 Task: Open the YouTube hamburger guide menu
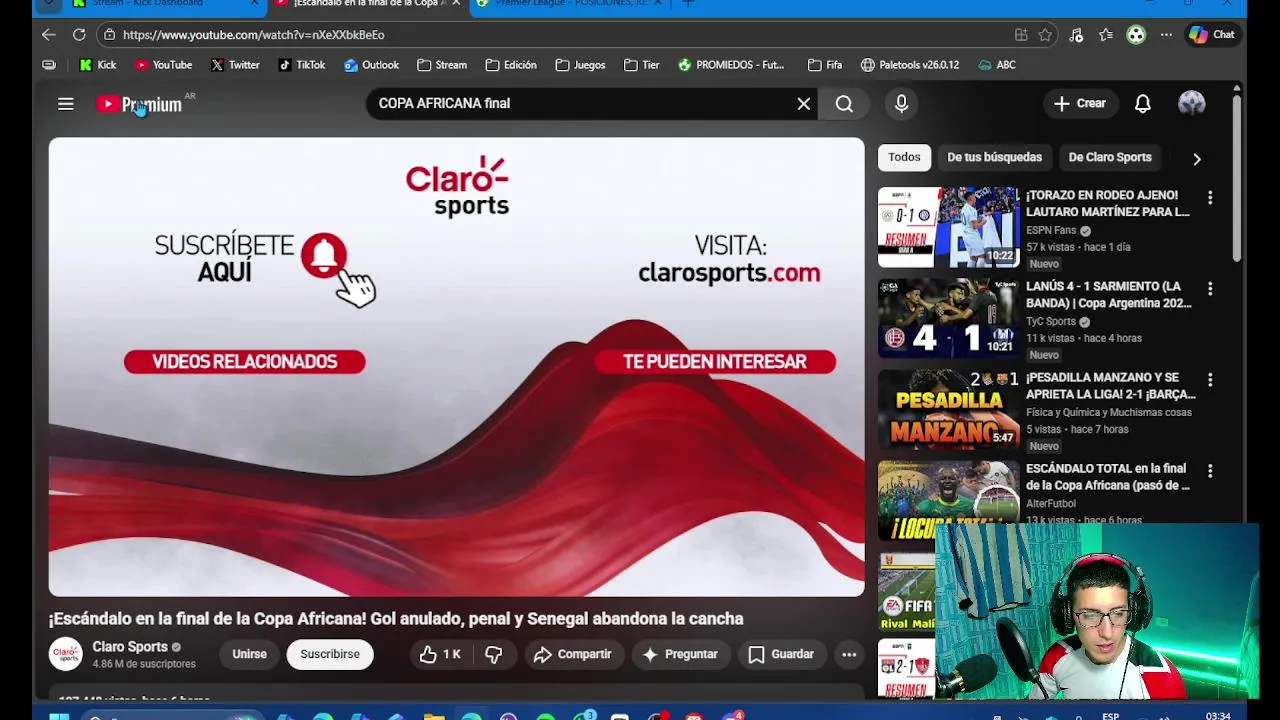[x=66, y=103]
